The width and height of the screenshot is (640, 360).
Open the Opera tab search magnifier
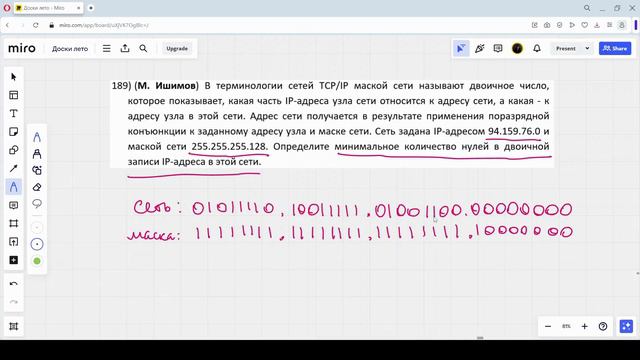click(x=587, y=8)
